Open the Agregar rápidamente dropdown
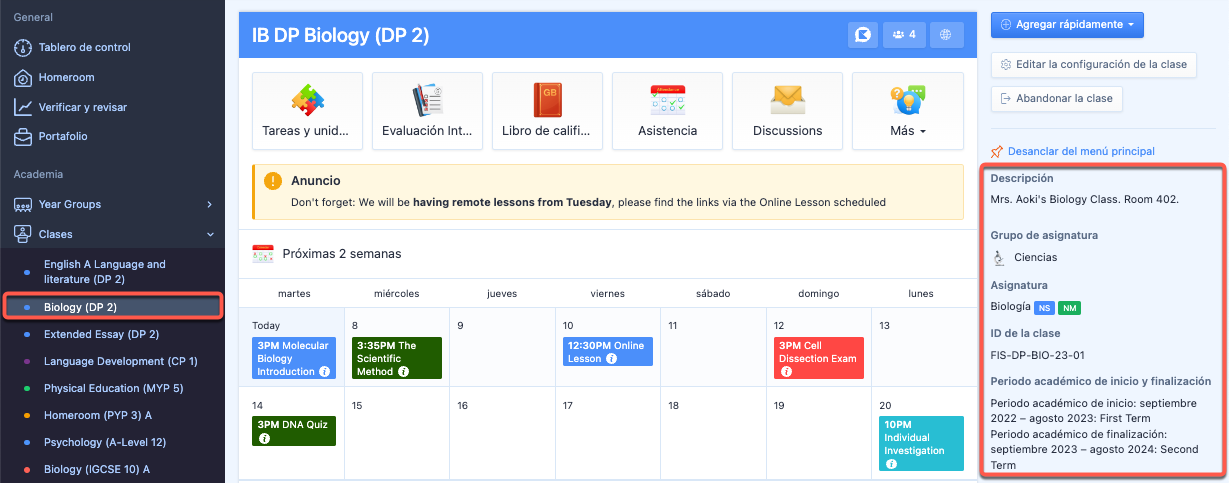 click(1066, 24)
